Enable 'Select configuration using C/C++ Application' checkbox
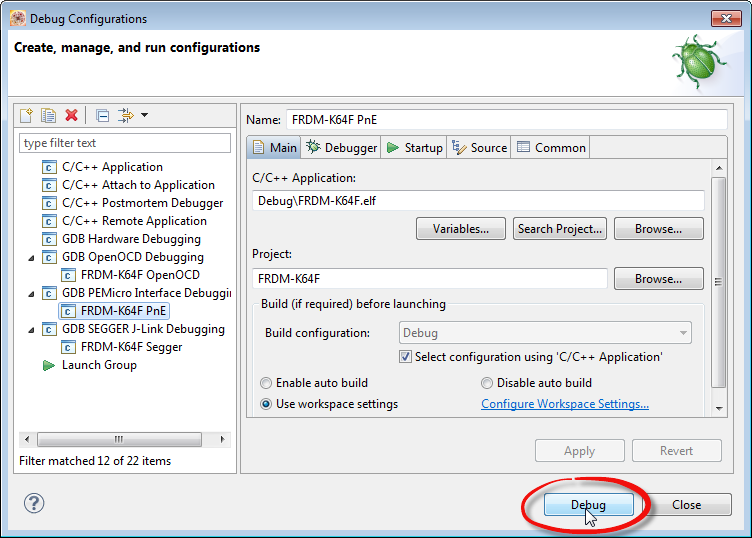Screen dimensions: 752x538 (406, 357)
